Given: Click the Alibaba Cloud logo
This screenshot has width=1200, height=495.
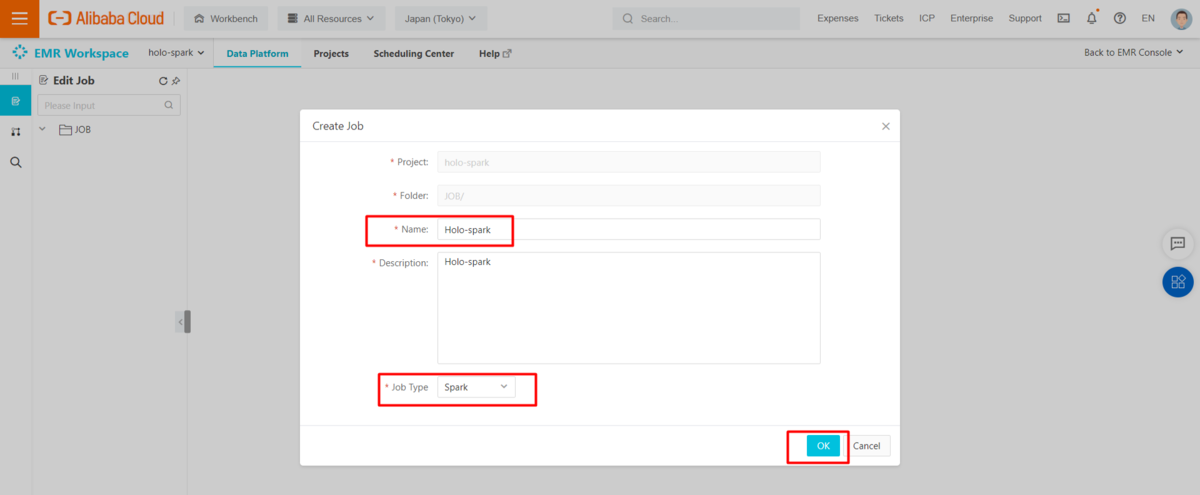Looking at the screenshot, I should 105,18.
